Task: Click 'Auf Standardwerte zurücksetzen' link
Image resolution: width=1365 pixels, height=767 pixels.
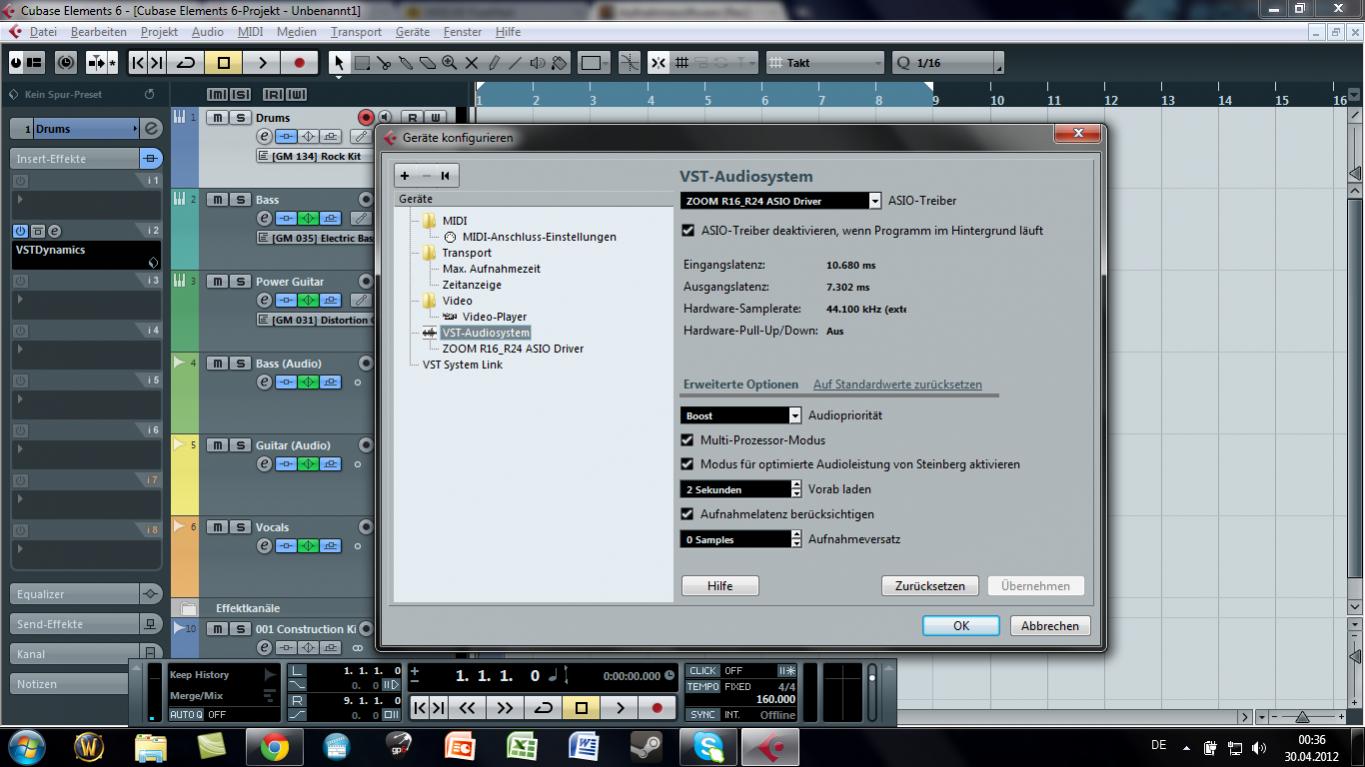Action: tap(897, 385)
